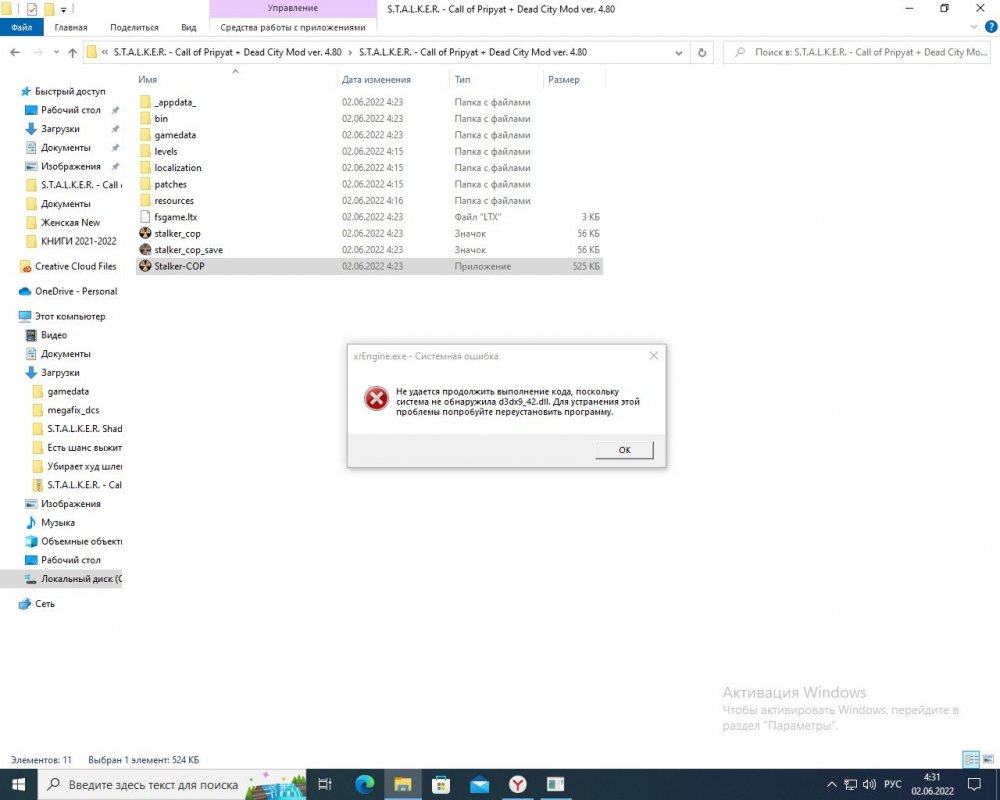Select the patches folder
Screen dimensions: 1000x800
(x=170, y=184)
